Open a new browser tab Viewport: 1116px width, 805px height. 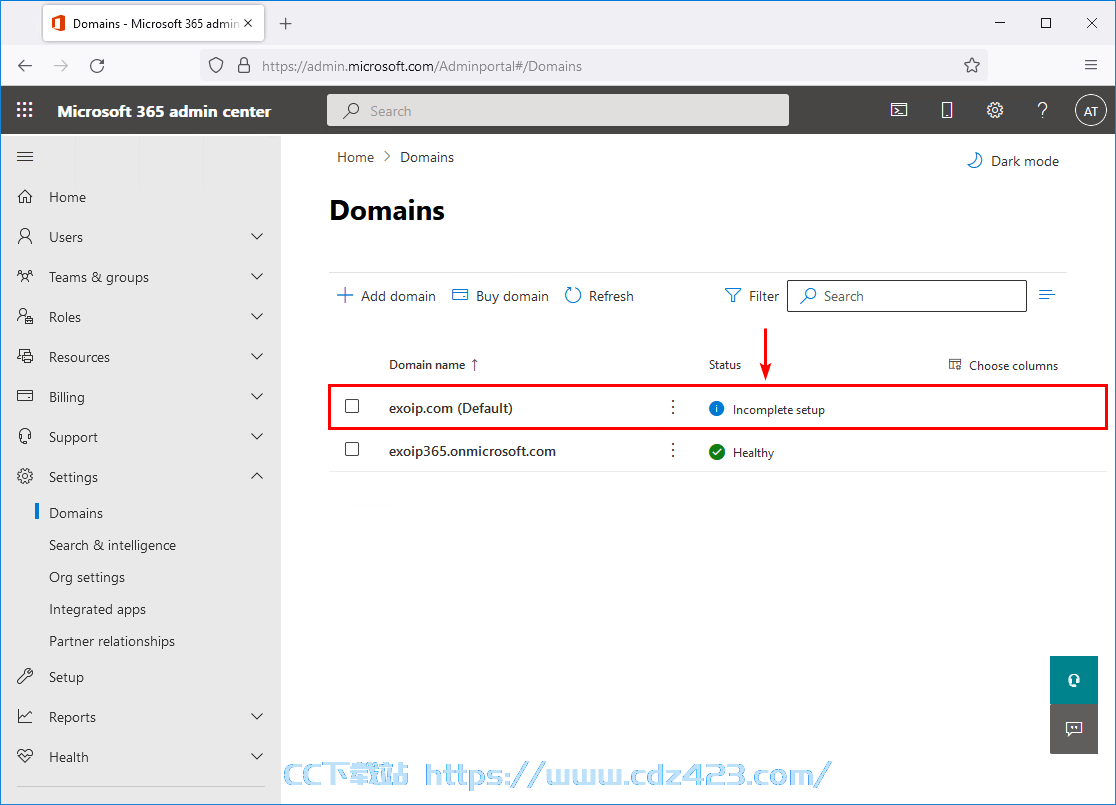285,23
